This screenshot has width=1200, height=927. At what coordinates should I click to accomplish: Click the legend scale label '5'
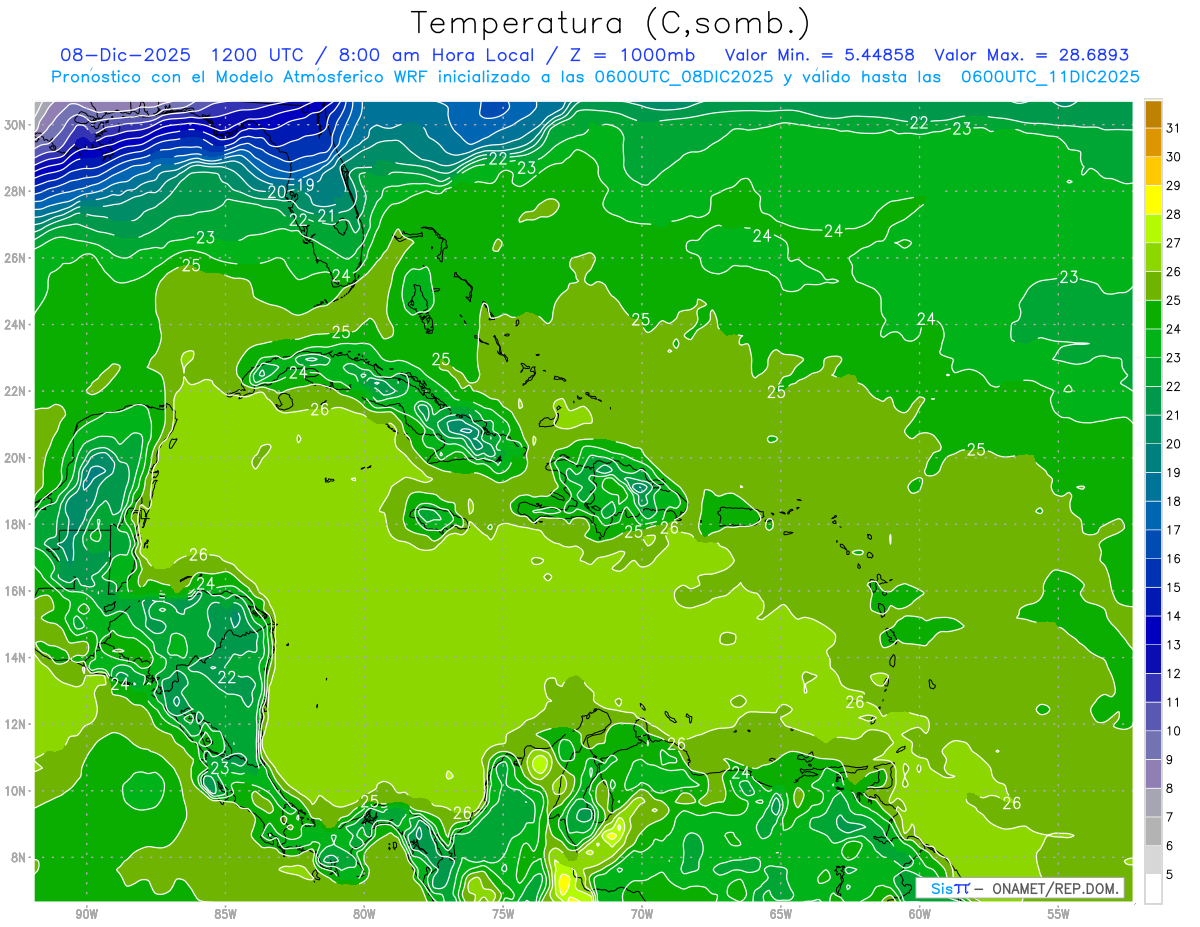pyautogui.click(x=1170, y=875)
